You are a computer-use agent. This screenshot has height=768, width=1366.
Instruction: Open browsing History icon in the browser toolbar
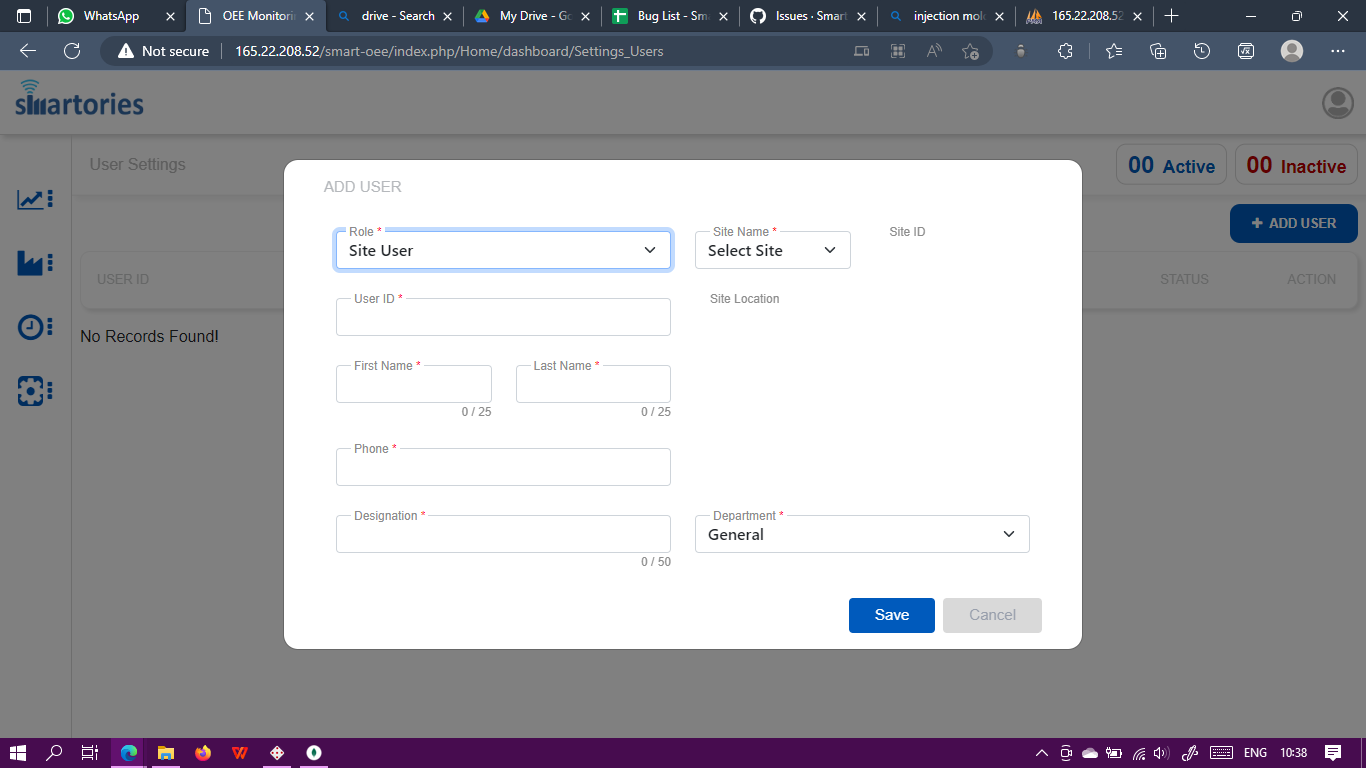1201,50
